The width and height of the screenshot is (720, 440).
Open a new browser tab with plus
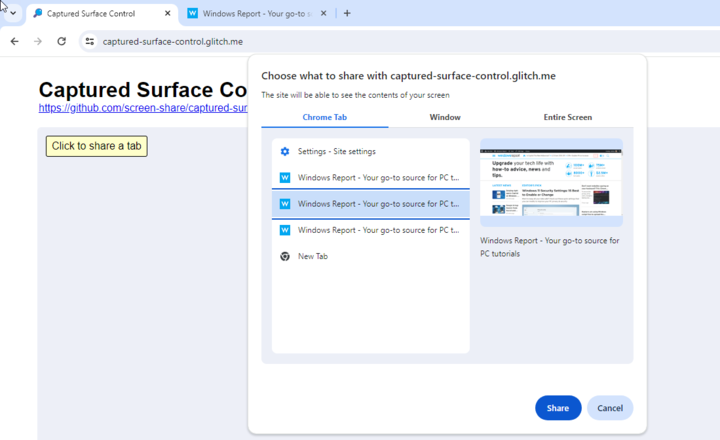pyautogui.click(x=347, y=13)
